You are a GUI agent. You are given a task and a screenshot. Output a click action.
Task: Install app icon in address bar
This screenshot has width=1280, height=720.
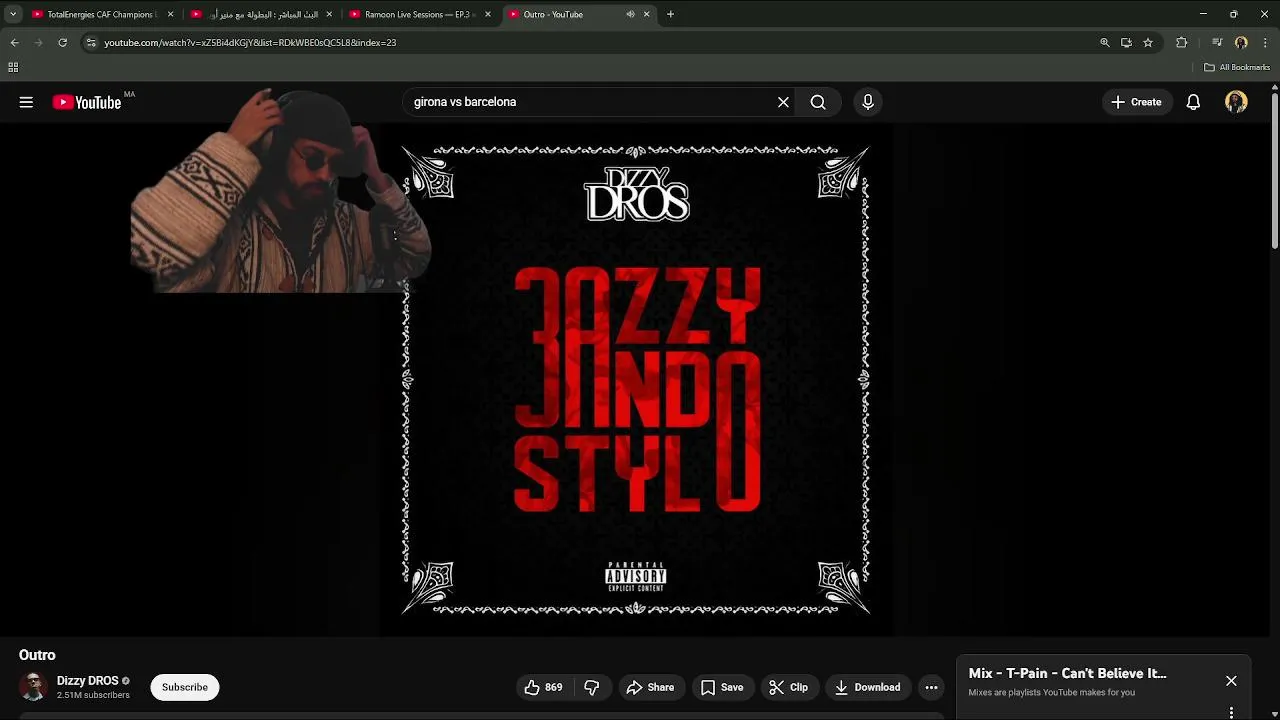coord(1126,42)
